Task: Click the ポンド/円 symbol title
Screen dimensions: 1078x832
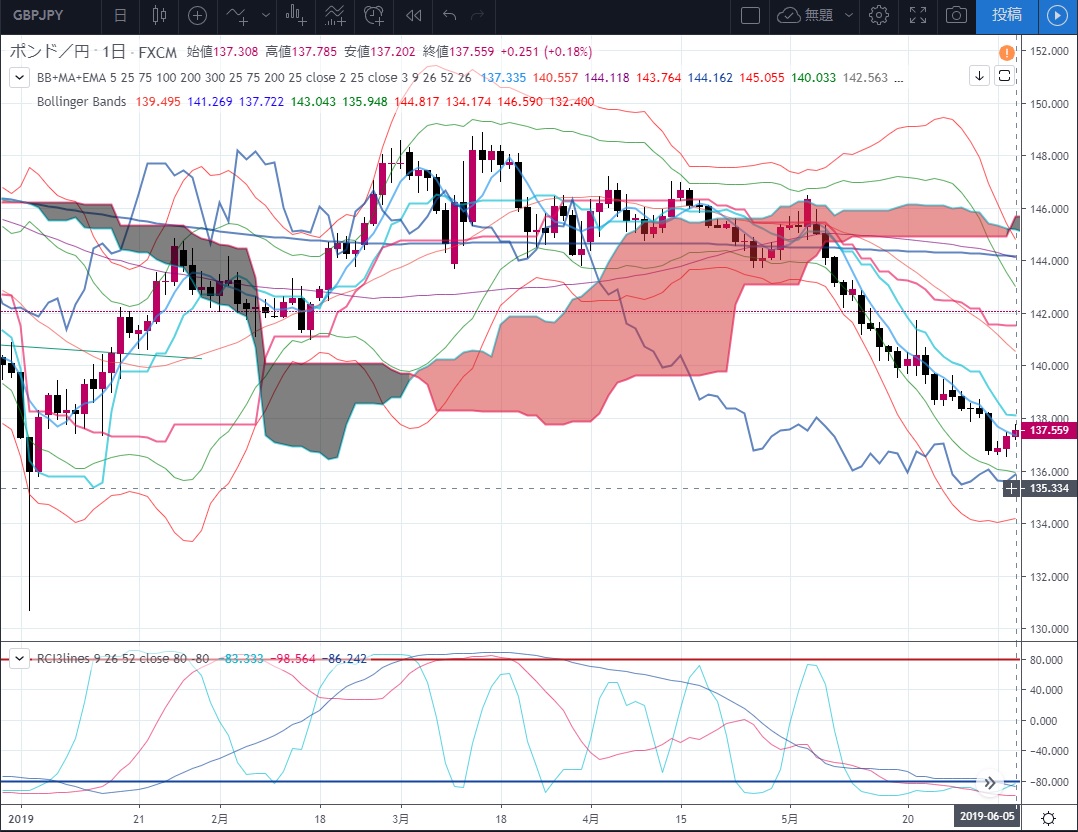Action: coord(49,52)
